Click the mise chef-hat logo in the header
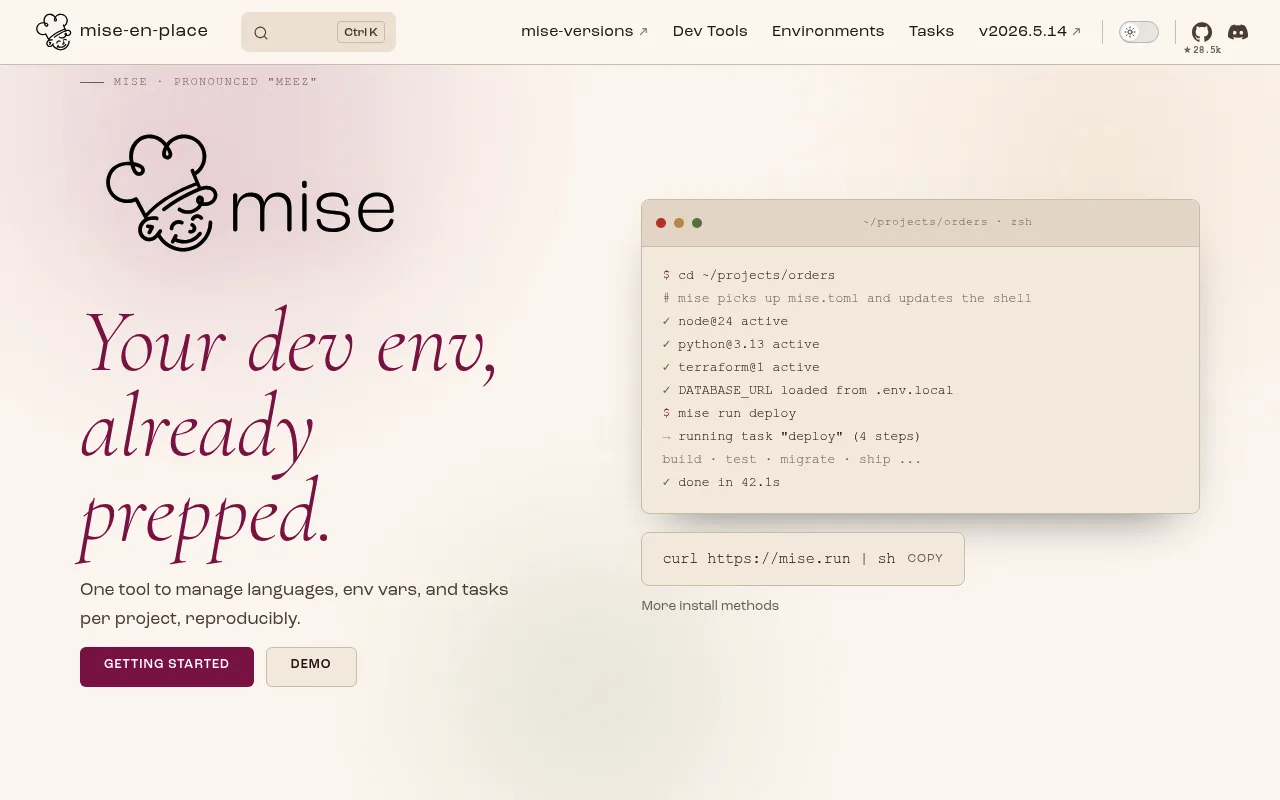Image resolution: width=1280 pixels, height=800 pixels. pos(53,32)
